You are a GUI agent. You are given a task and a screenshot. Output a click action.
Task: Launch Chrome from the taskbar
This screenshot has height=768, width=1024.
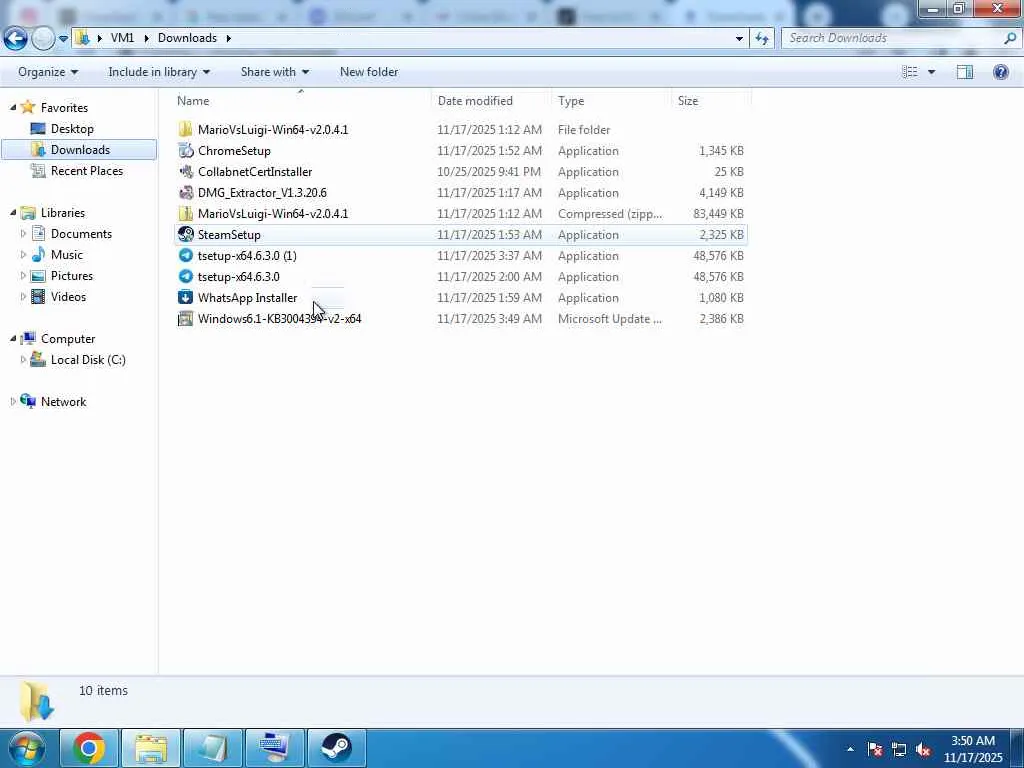[89, 748]
